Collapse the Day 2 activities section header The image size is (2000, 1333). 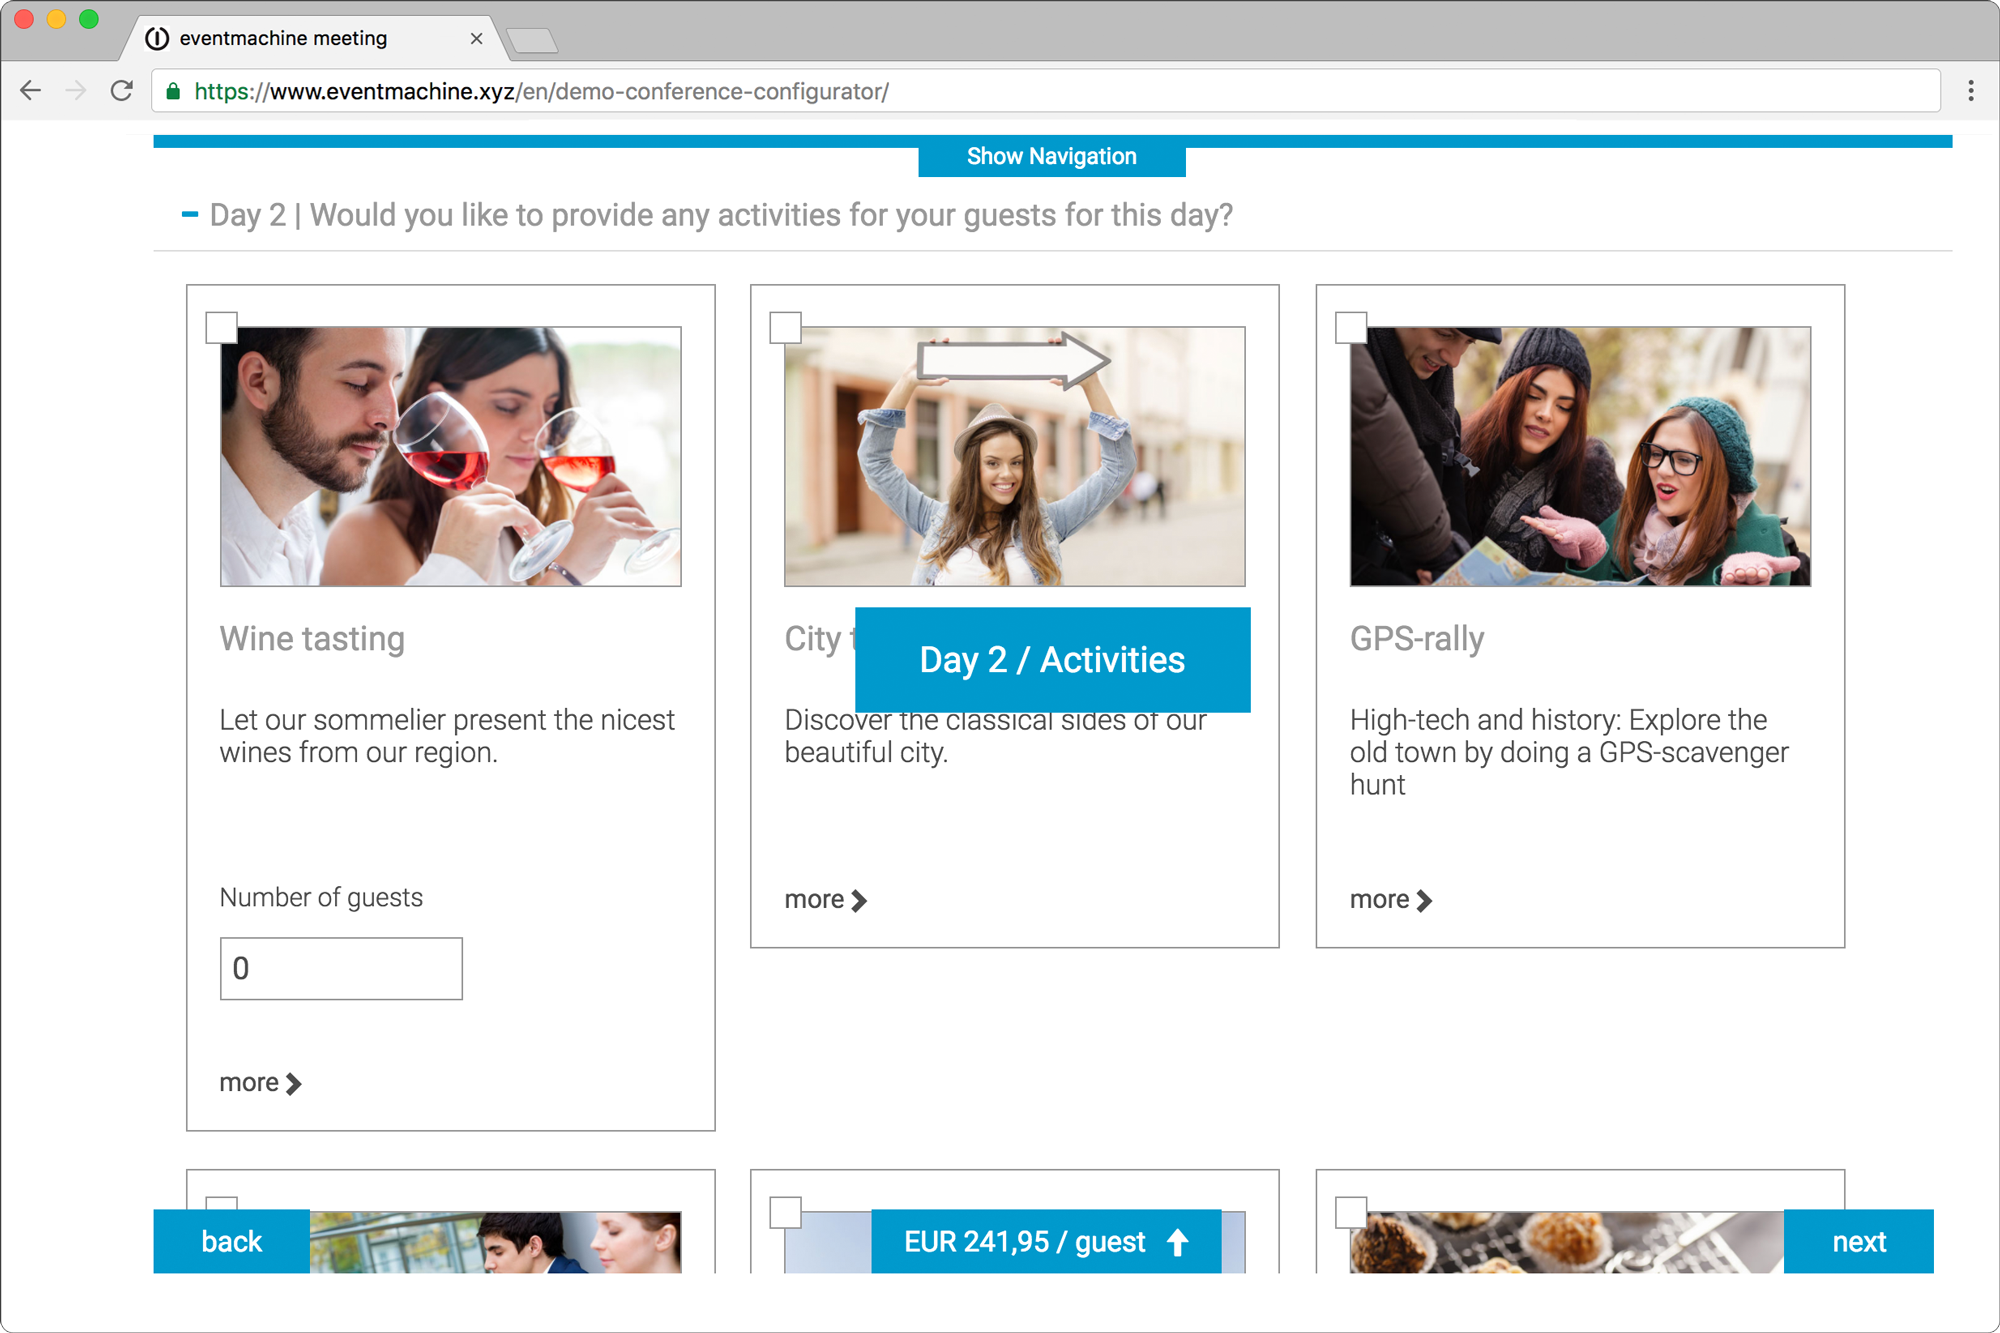[190, 215]
